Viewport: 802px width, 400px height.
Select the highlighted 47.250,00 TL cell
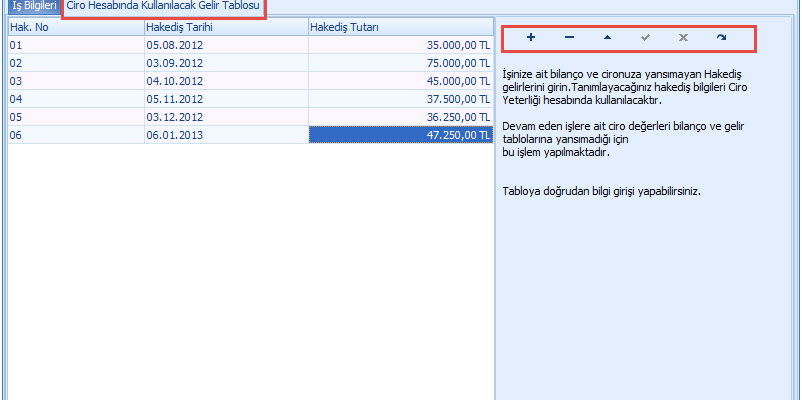coord(400,135)
